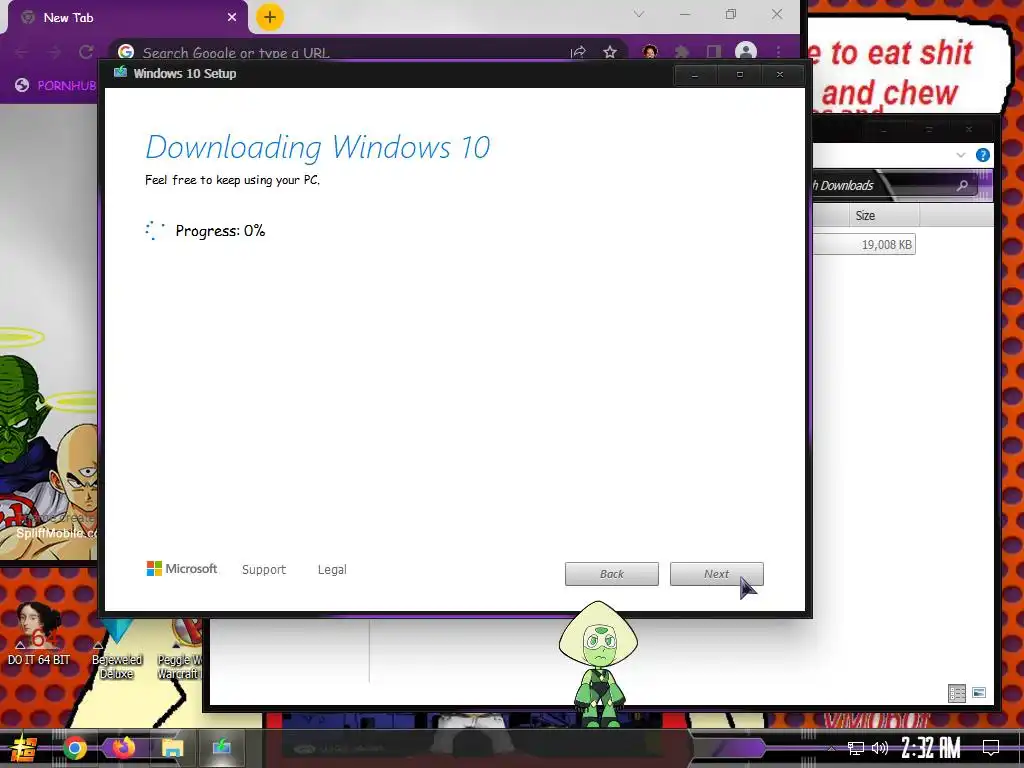The width and height of the screenshot is (1024, 768).
Task: Close the New Tab tab in Chrome
Action: (x=232, y=18)
